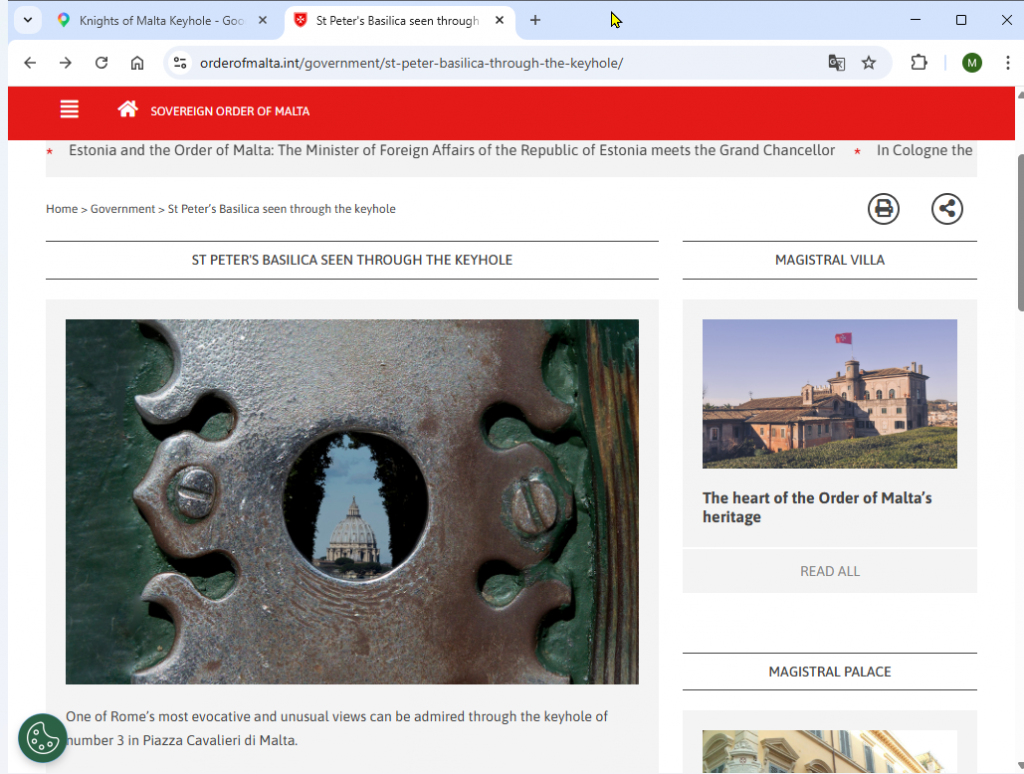Open a new browser tab
The image size is (1024, 774).
pos(535,20)
